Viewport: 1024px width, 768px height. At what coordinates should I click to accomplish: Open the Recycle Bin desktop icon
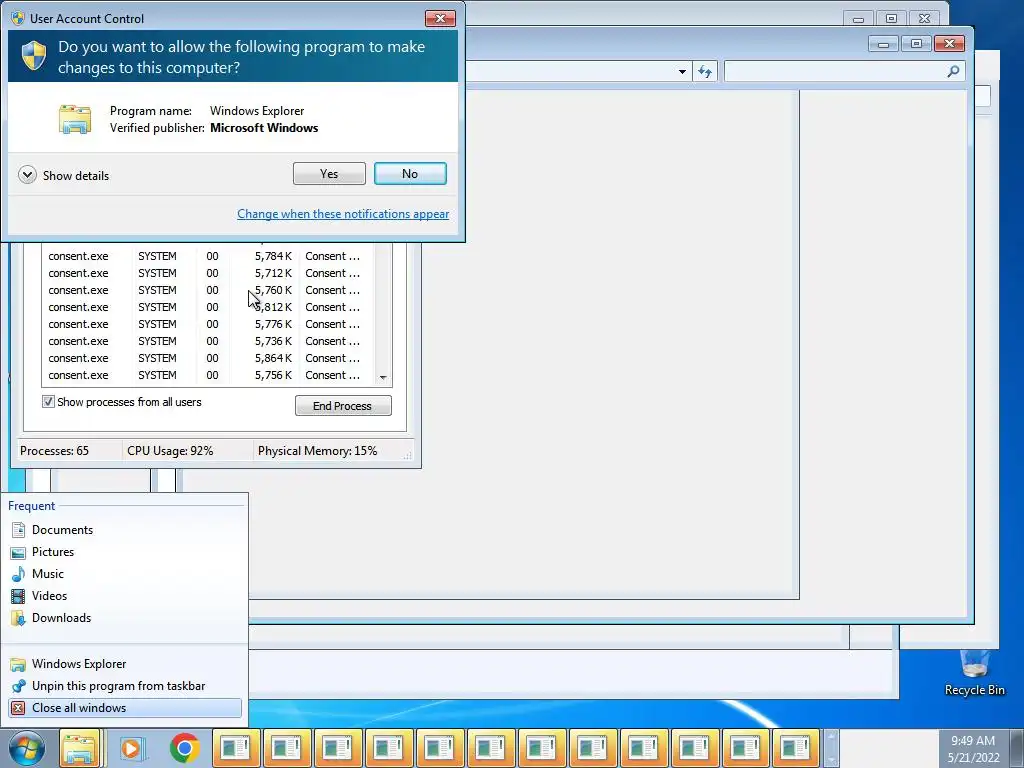974,673
